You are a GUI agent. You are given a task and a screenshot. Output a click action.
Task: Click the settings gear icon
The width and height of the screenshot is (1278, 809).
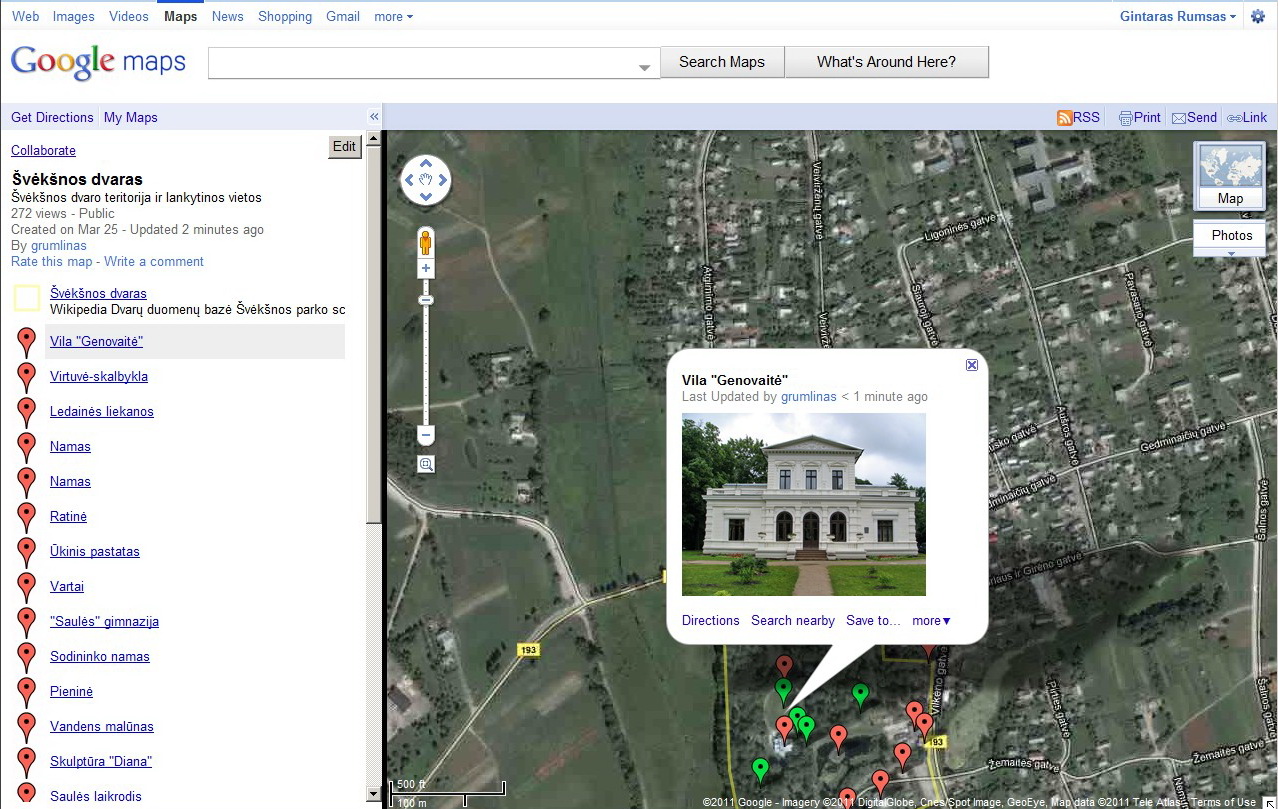coord(1257,17)
